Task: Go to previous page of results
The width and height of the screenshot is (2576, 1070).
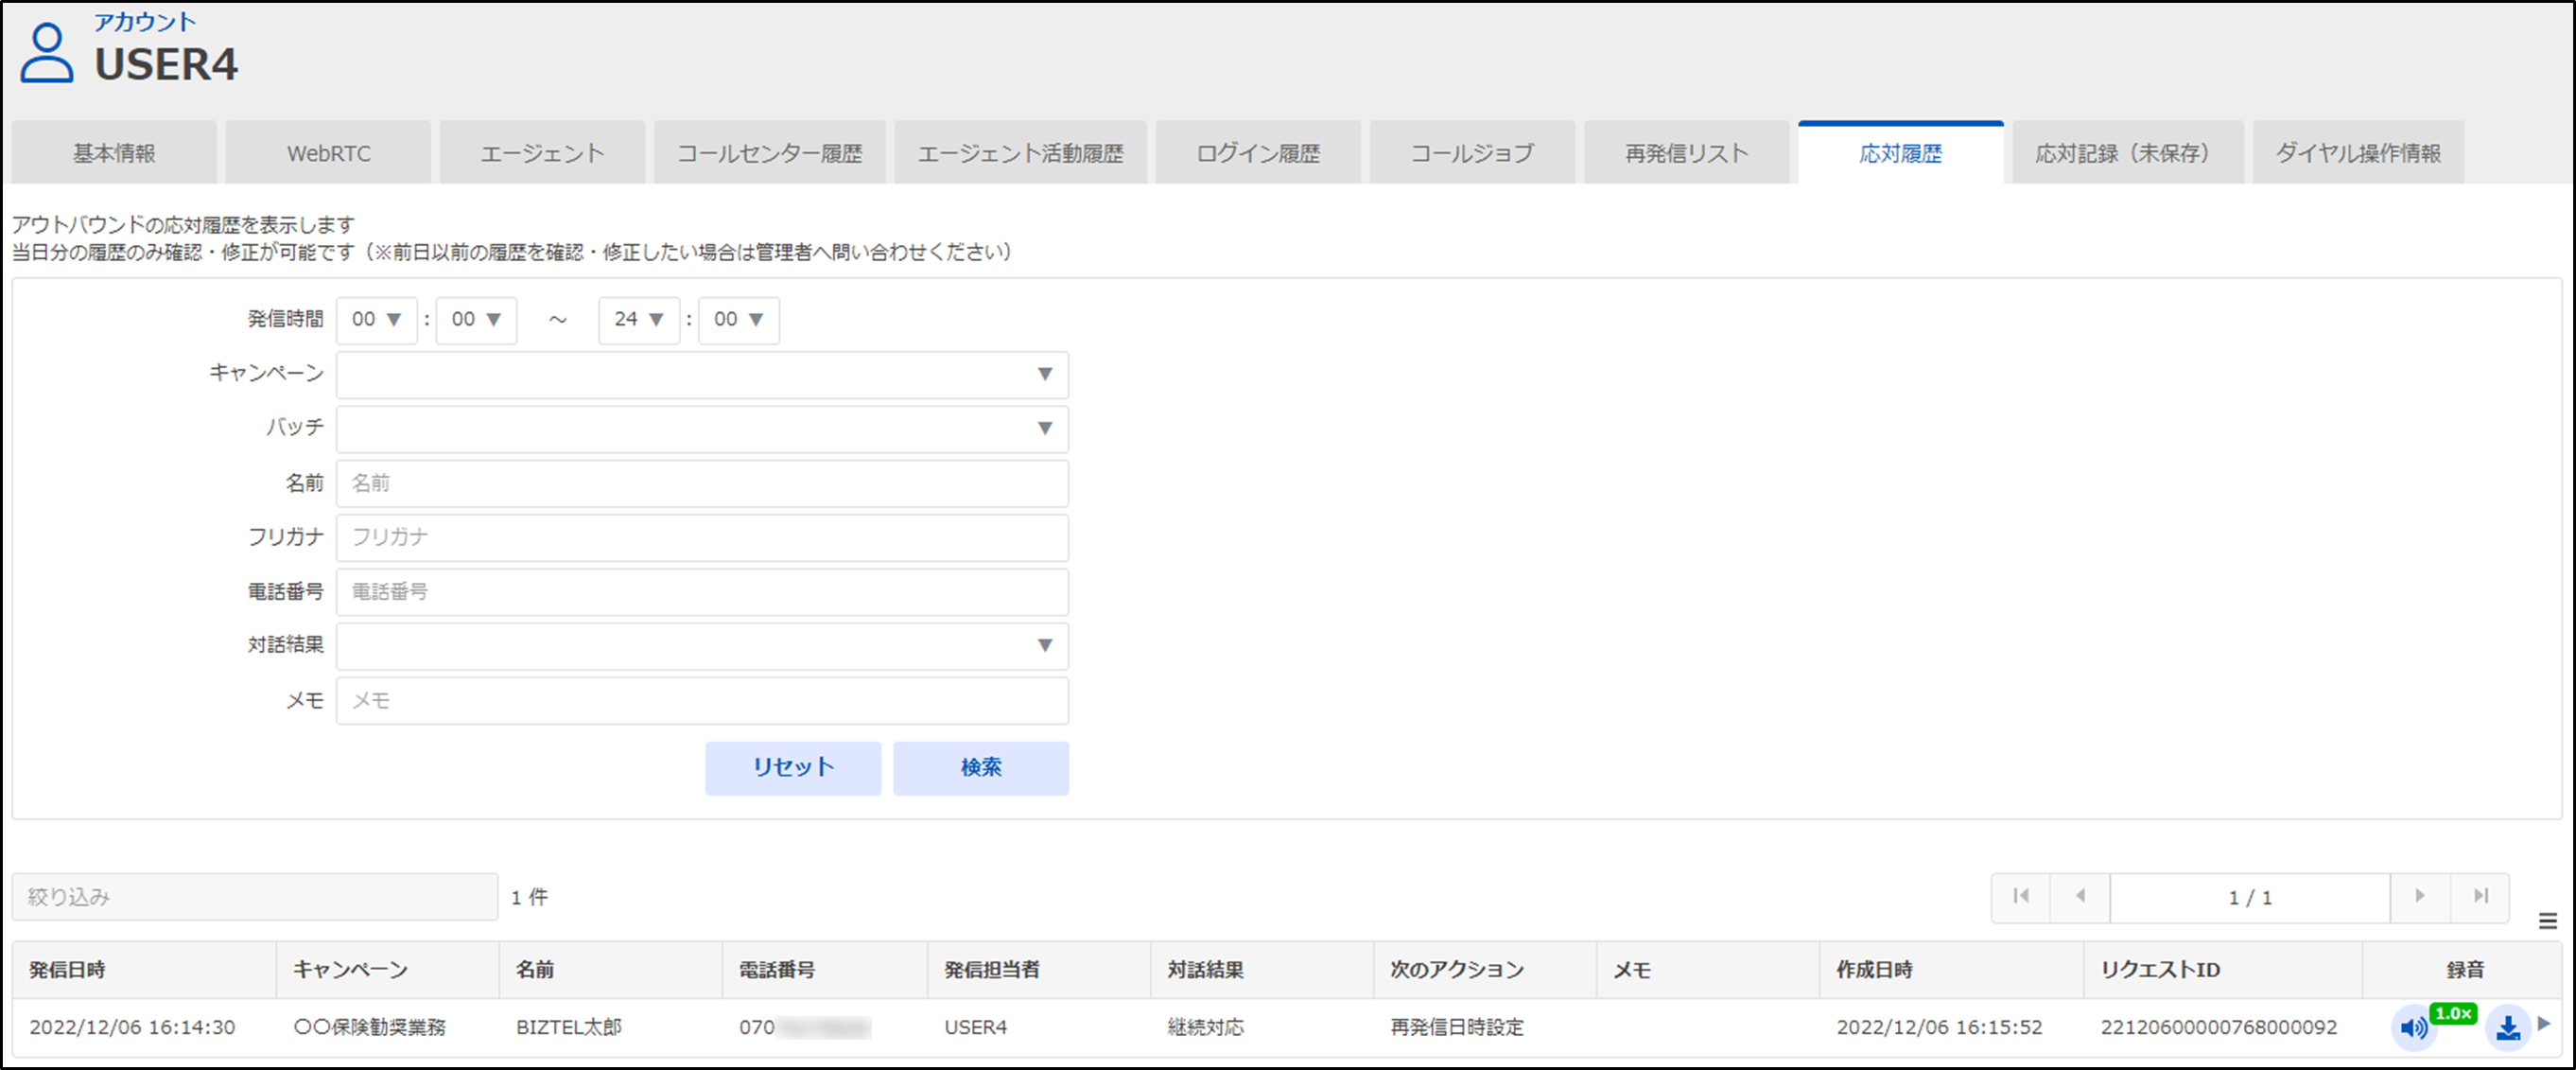Action: [x=2080, y=897]
